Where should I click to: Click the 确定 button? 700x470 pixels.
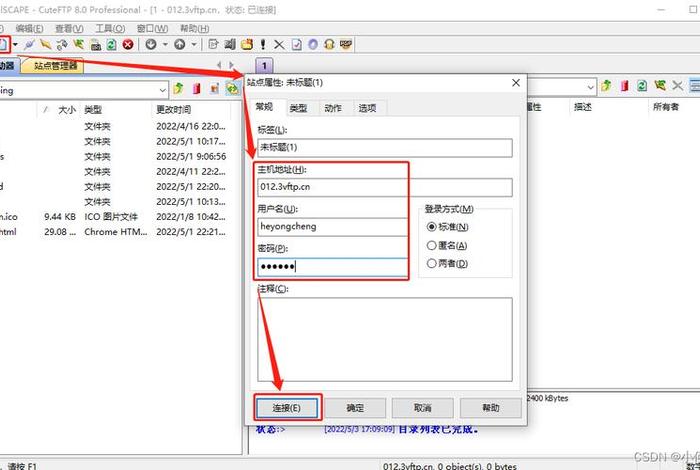coord(355,408)
